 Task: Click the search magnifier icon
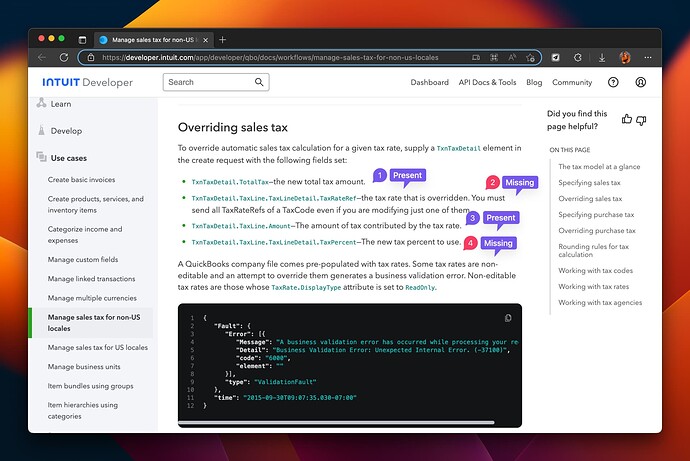(259, 82)
